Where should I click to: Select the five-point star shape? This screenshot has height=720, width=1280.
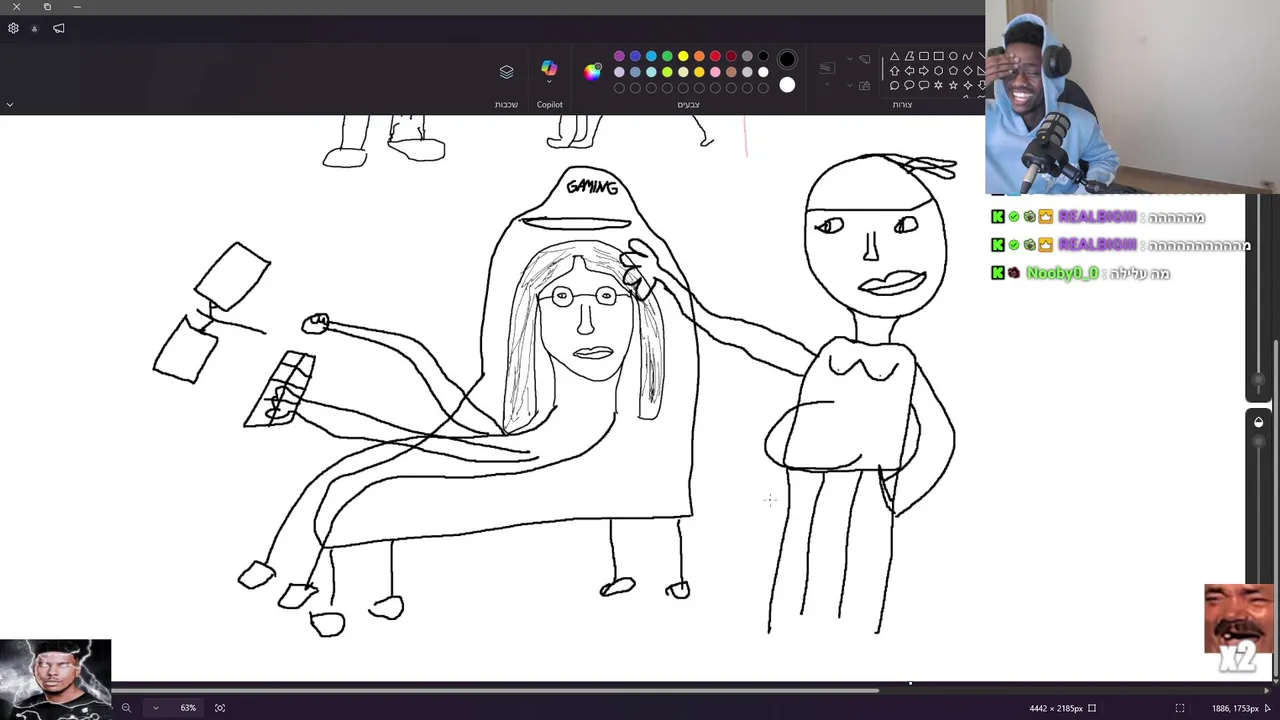pyautogui.click(x=953, y=85)
